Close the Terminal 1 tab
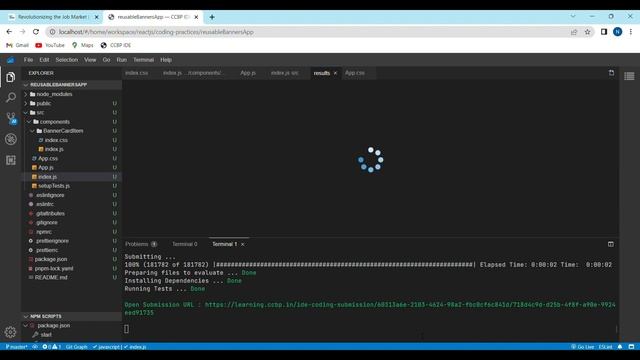This screenshot has height=360, width=640. tap(243, 244)
